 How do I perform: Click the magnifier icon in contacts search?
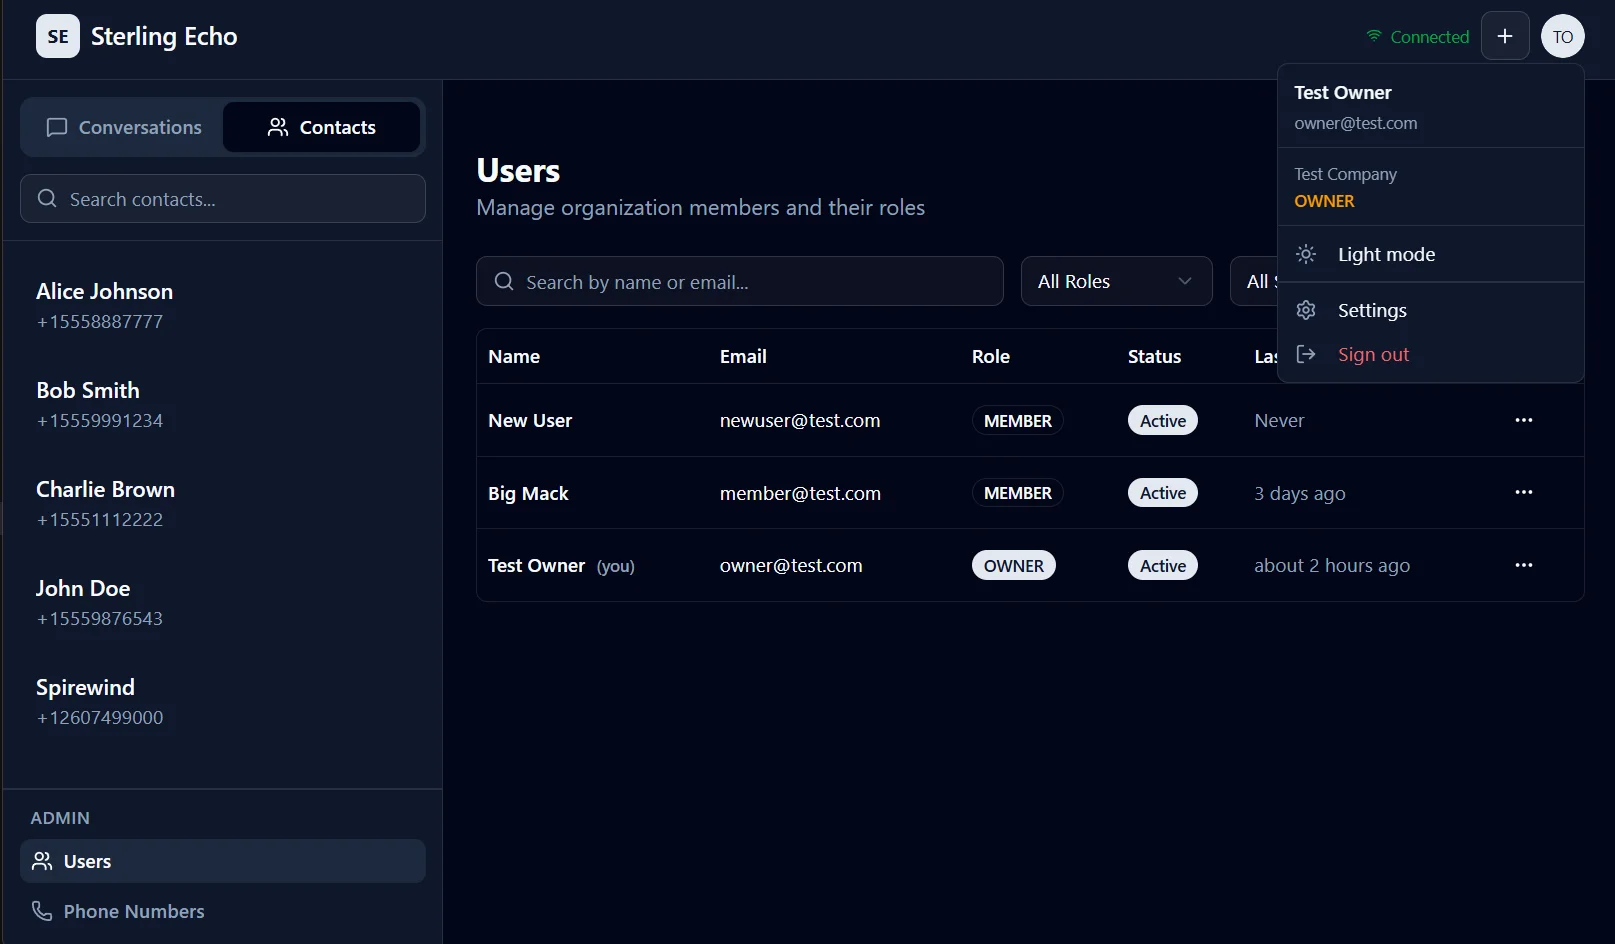point(47,199)
